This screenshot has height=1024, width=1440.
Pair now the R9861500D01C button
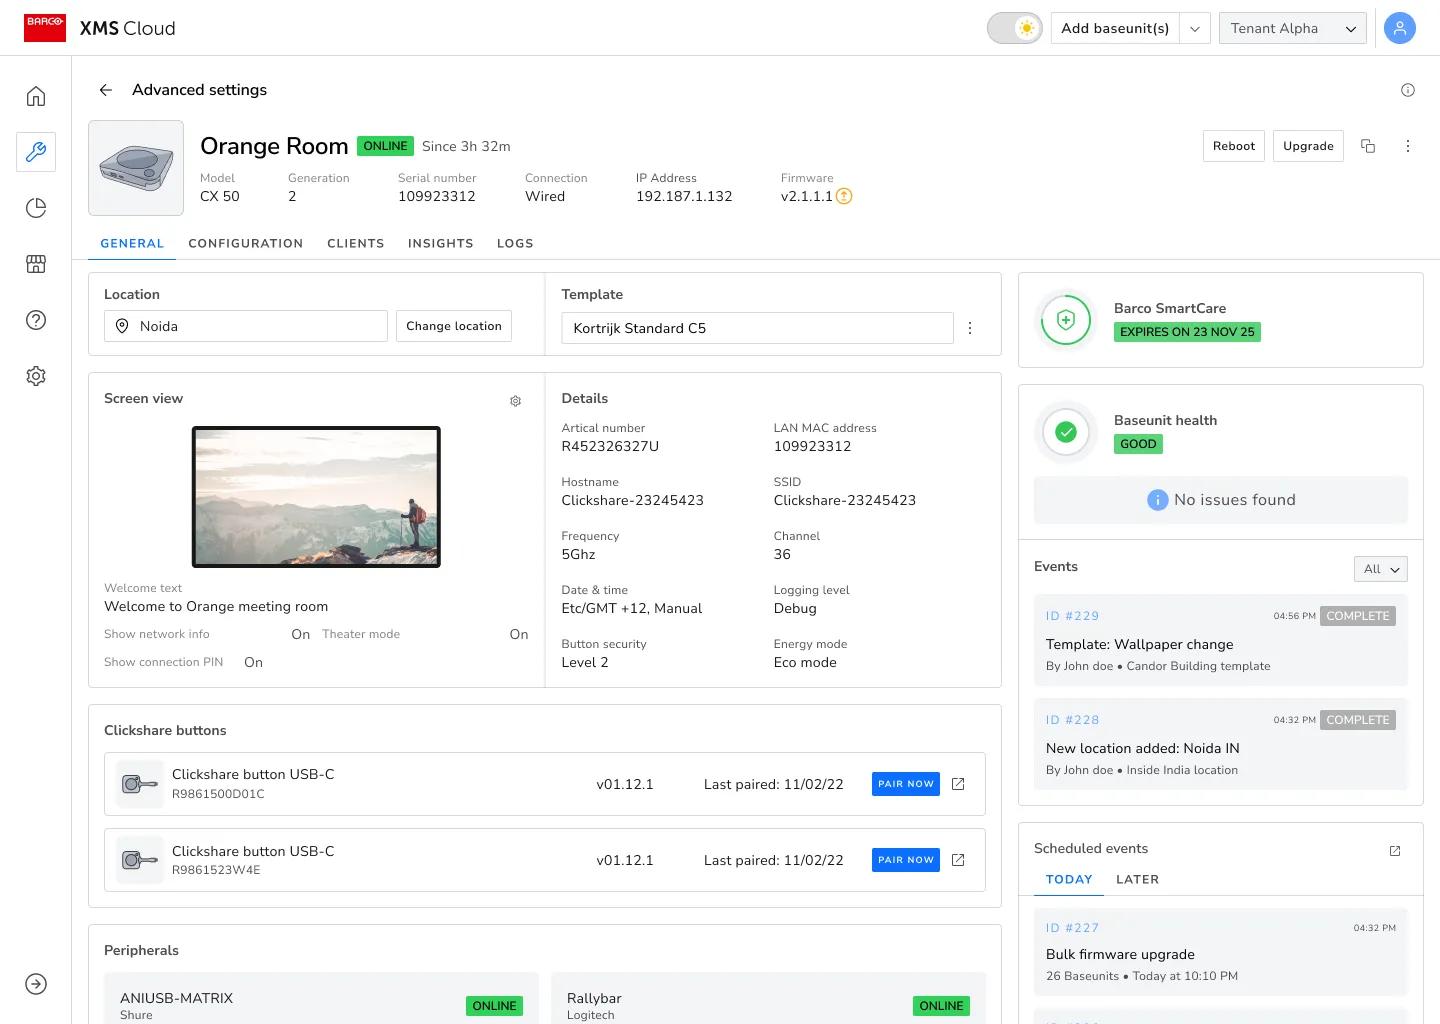point(906,784)
